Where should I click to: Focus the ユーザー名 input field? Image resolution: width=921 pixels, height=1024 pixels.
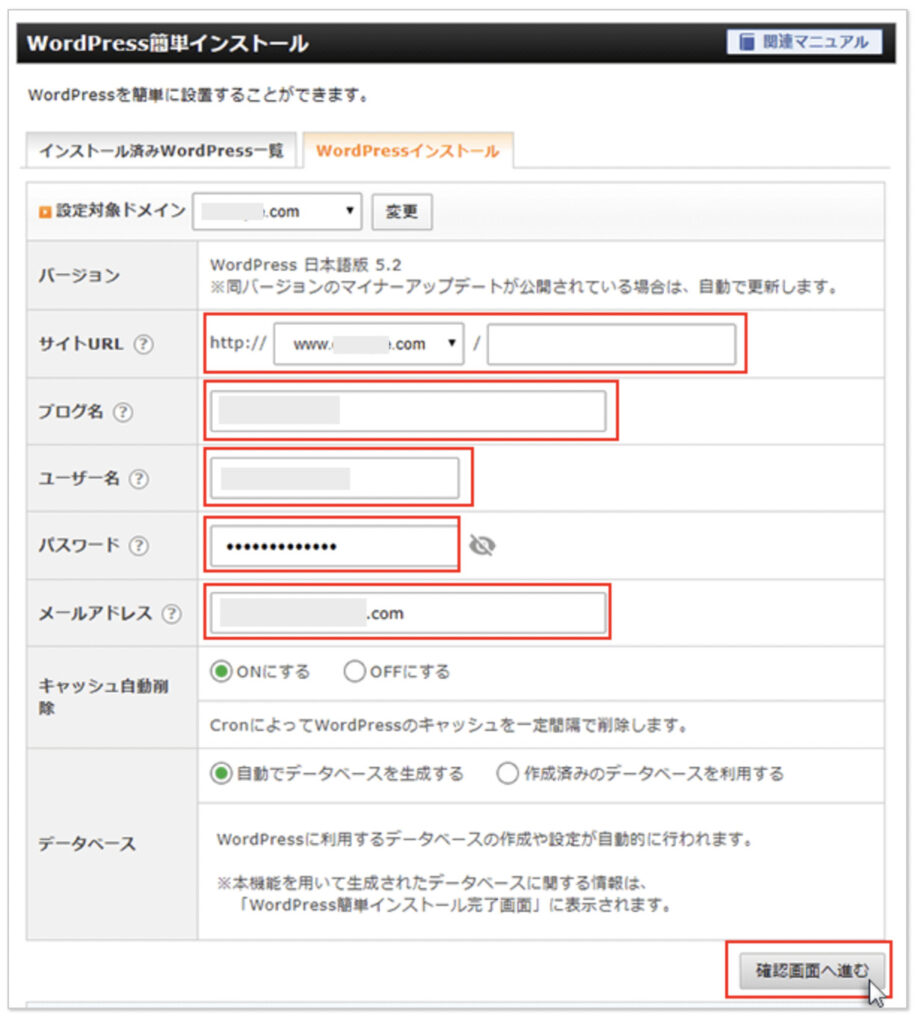334,478
